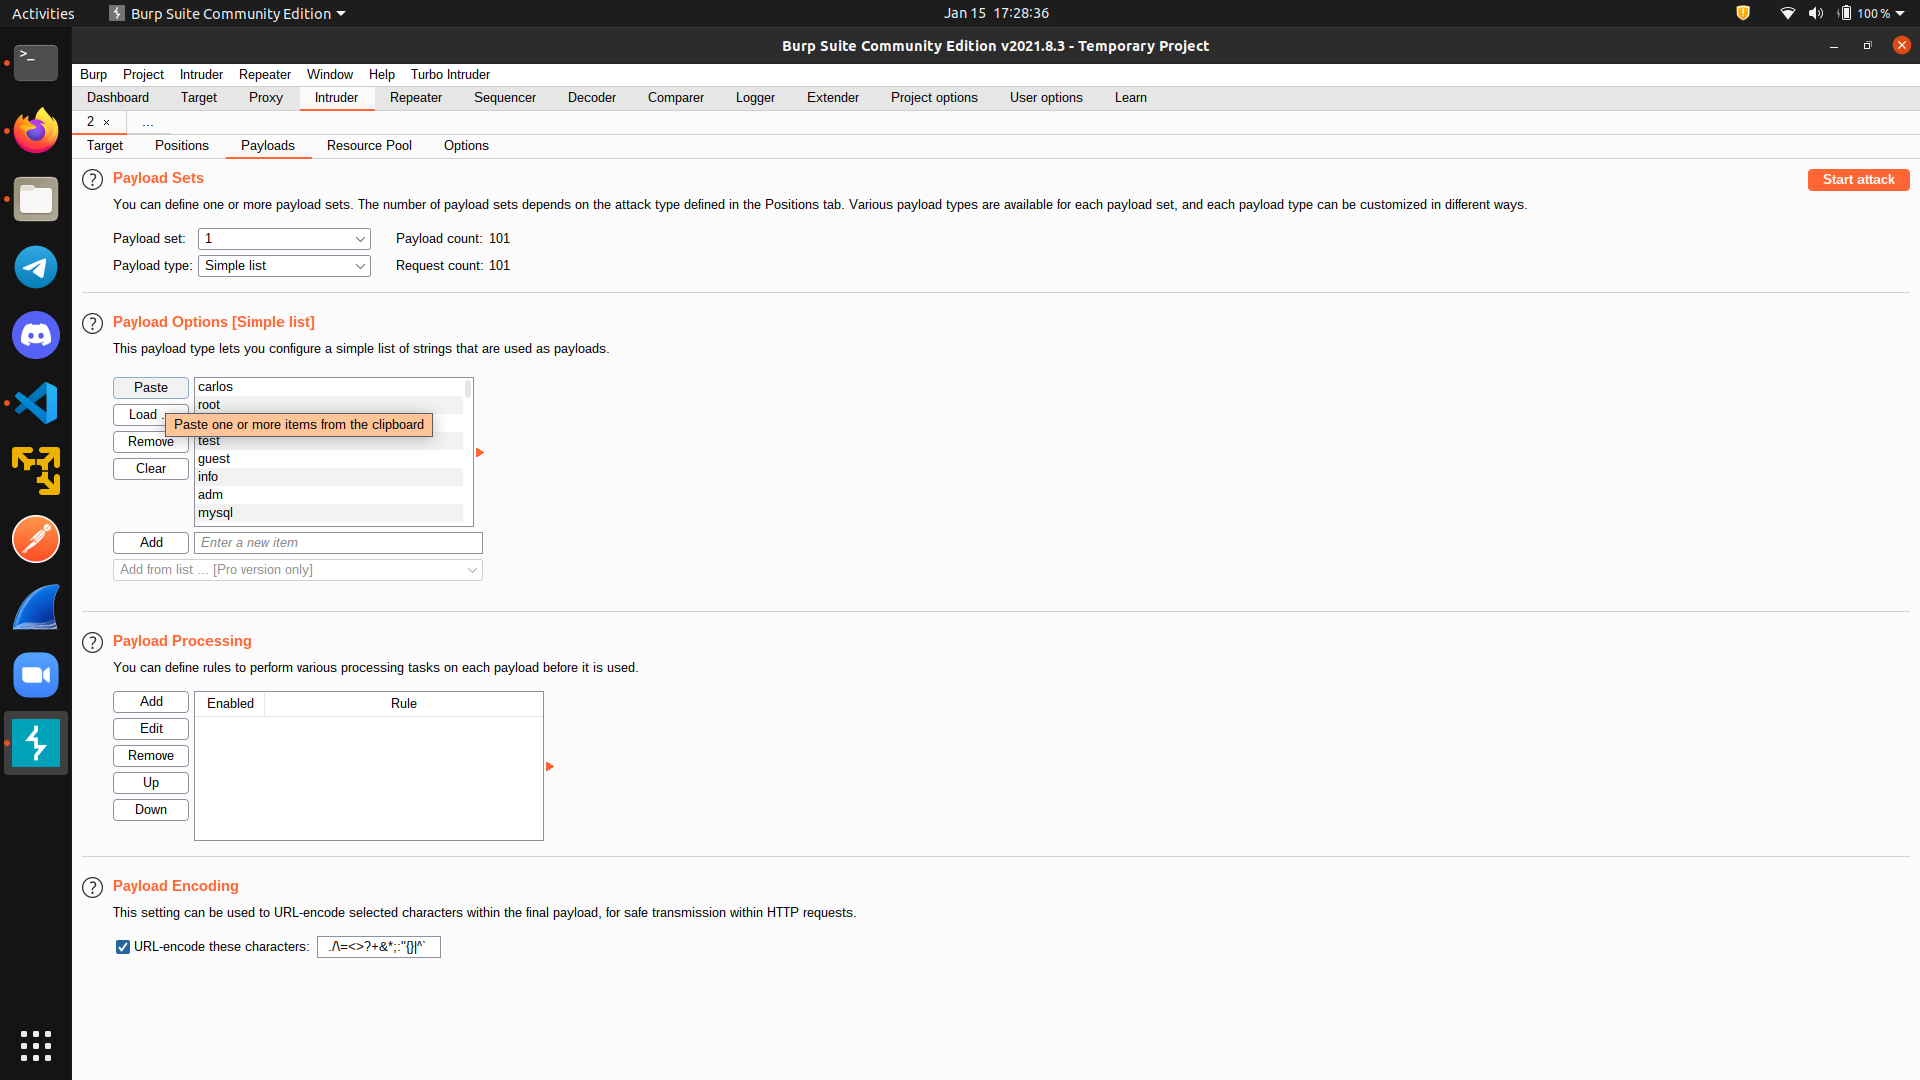Viewport: 1920px width, 1080px height.
Task: Click the Paste payload button
Action: 151,388
